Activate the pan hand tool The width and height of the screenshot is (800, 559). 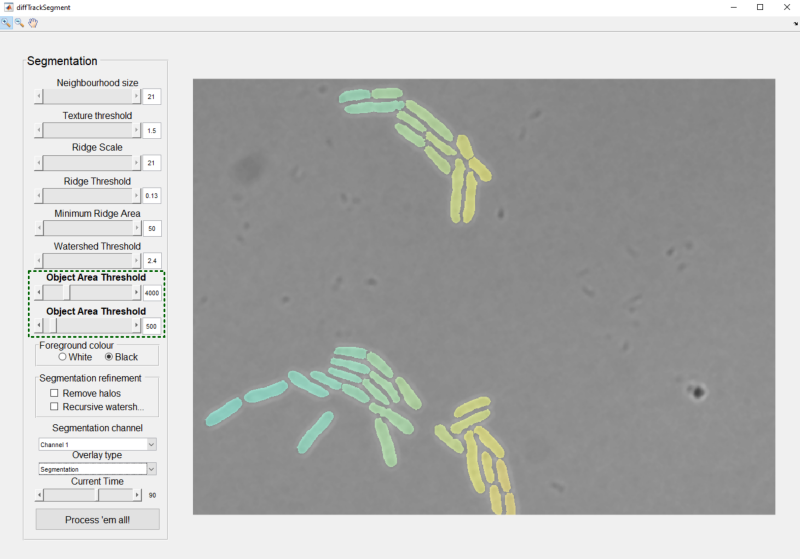coord(33,23)
